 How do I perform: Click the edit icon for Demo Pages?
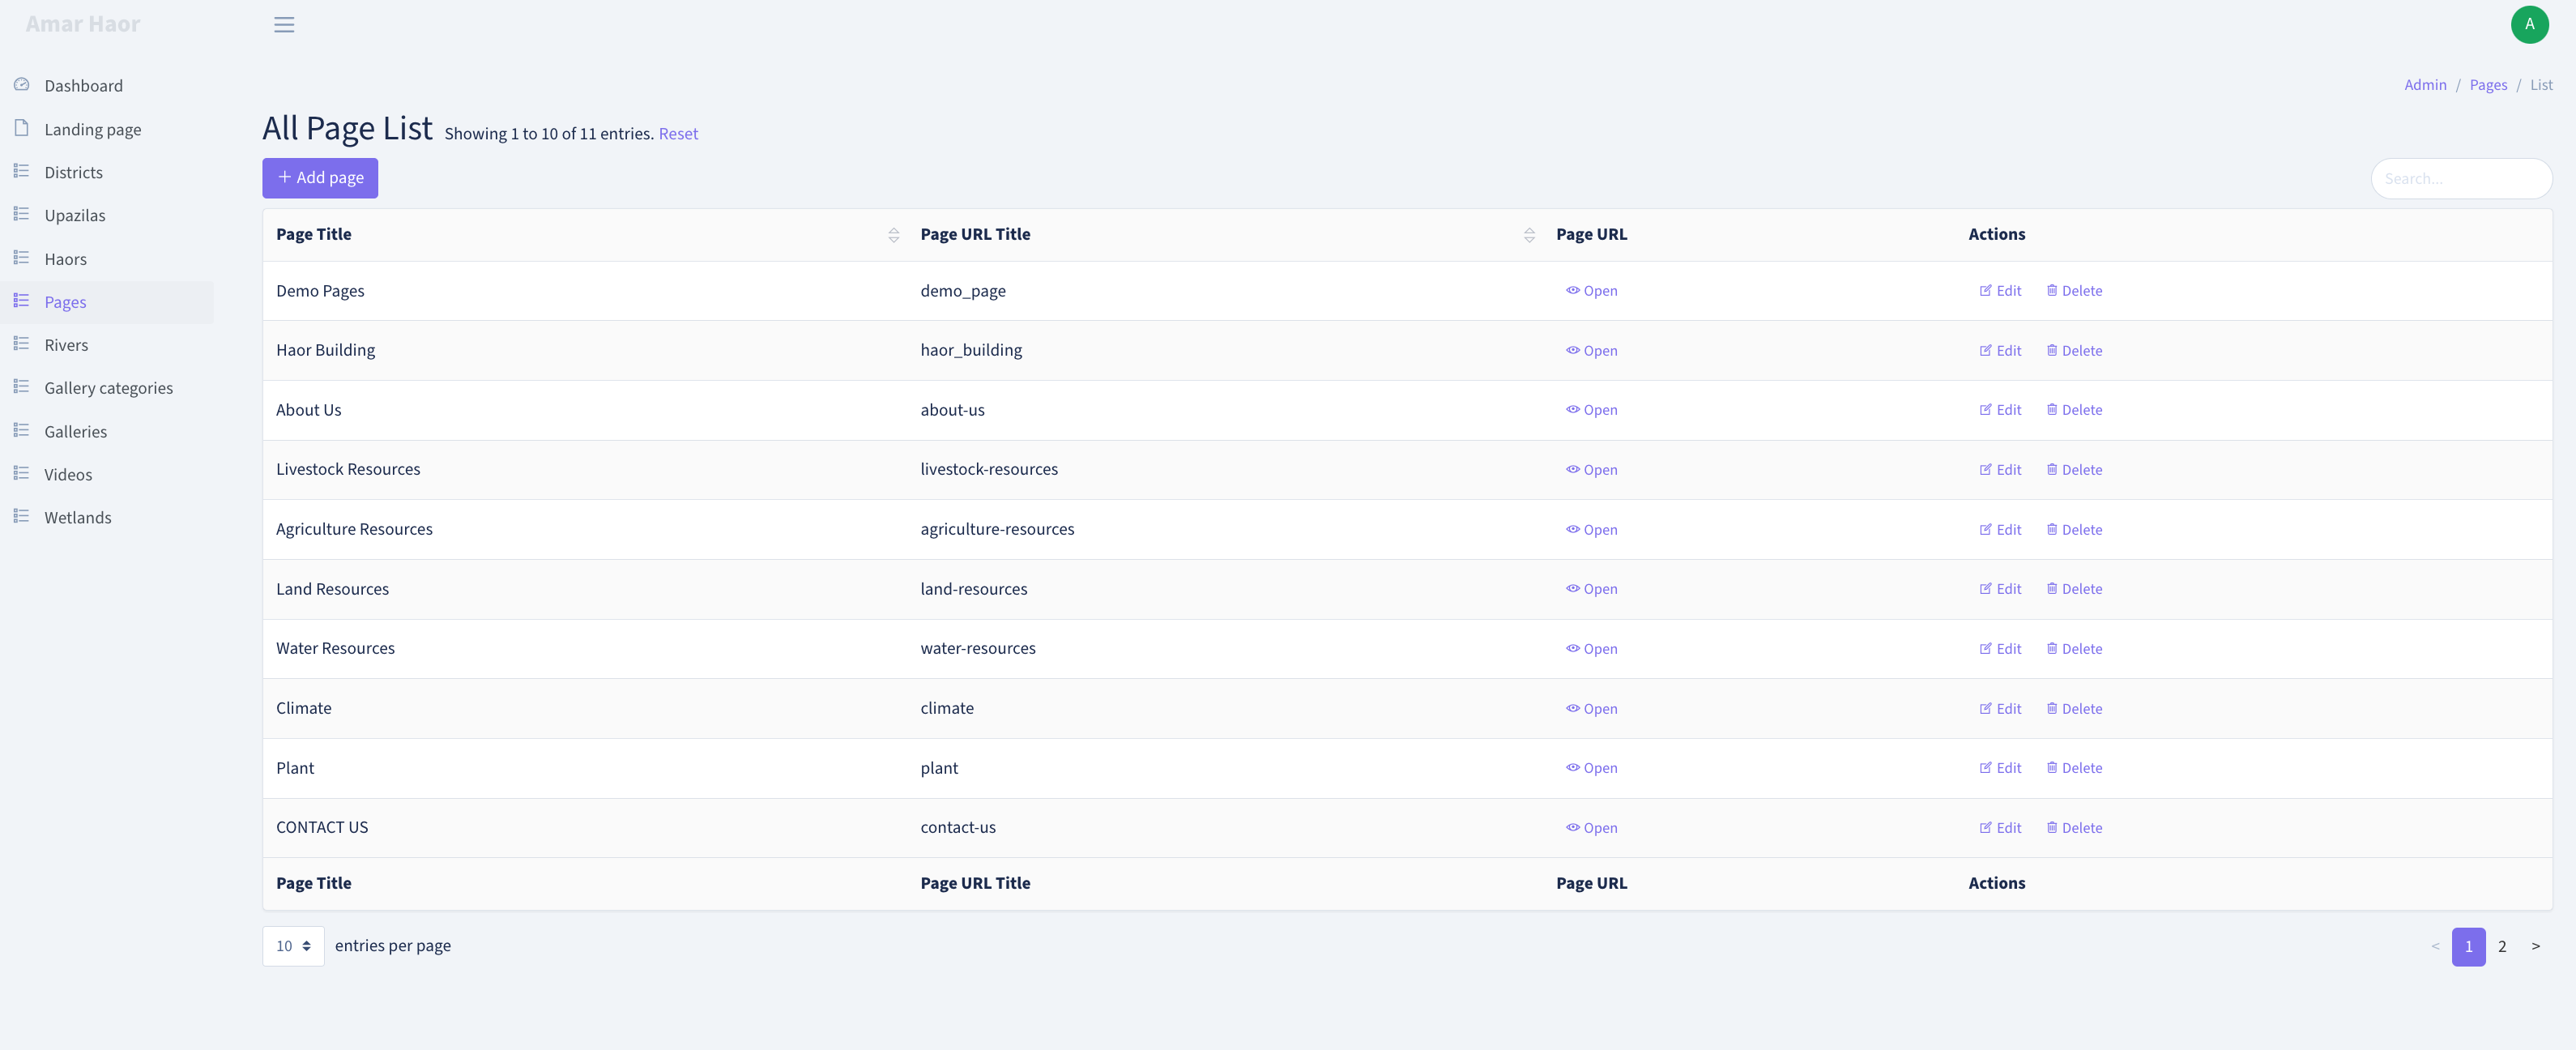pyautogui.click(x=1985, y=291)
